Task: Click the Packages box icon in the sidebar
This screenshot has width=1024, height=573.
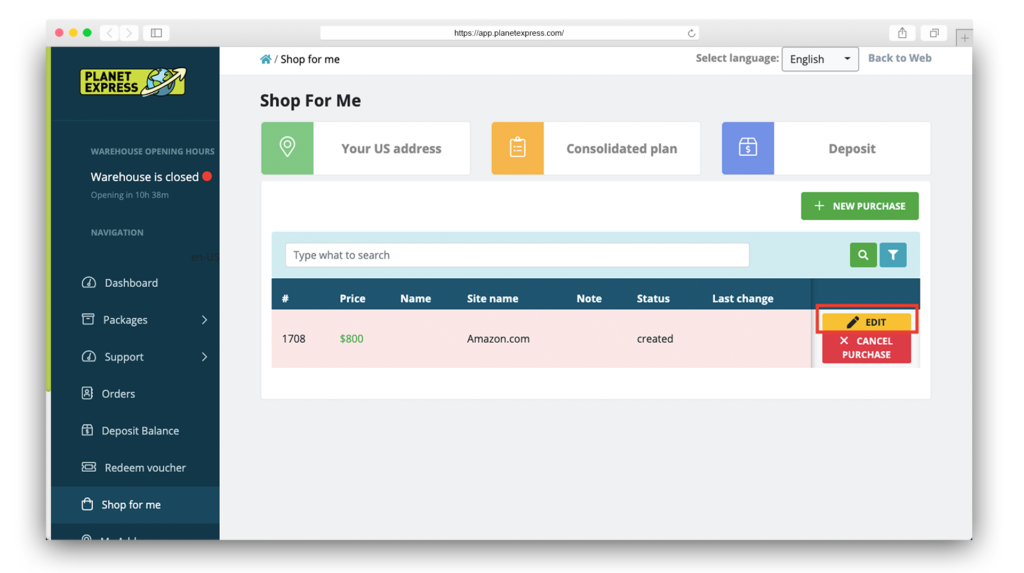Action: coord(88,319)
